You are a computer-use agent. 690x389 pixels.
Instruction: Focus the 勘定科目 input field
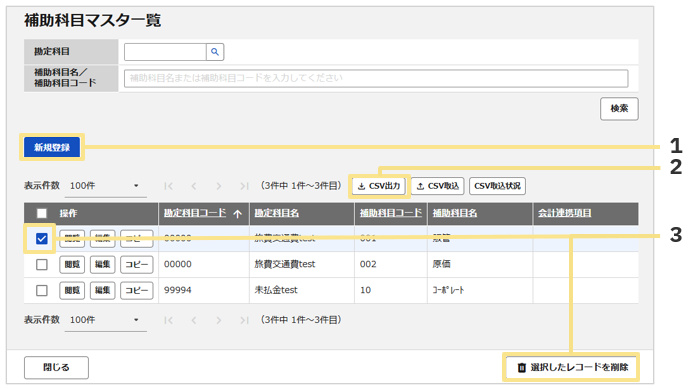(x=165, y=52)
